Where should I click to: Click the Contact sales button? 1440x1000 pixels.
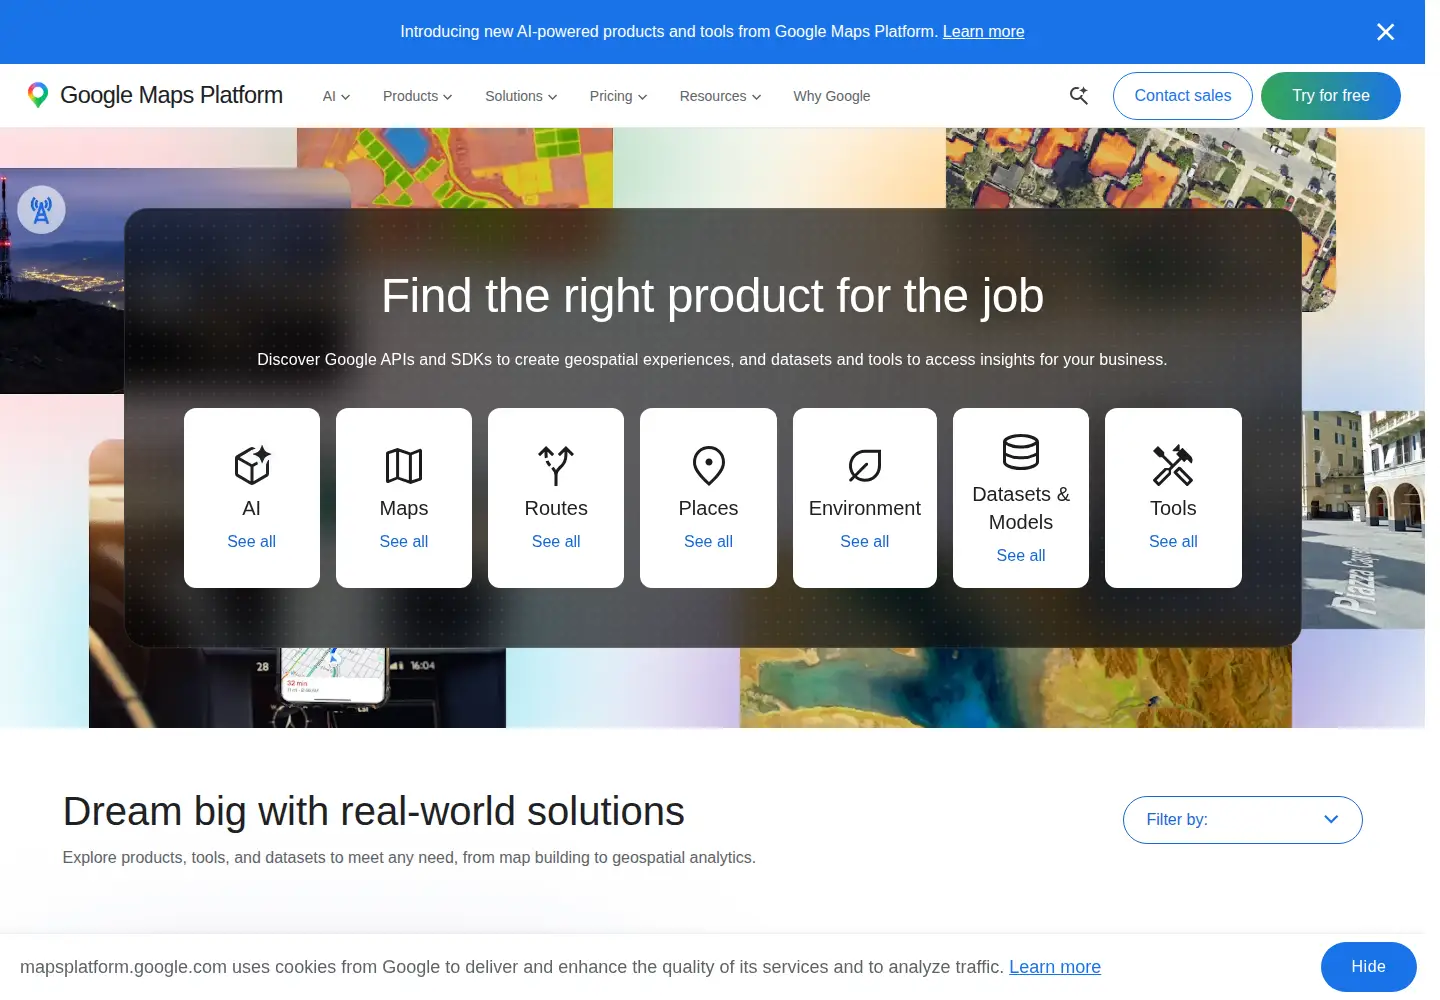[1183, 96]
